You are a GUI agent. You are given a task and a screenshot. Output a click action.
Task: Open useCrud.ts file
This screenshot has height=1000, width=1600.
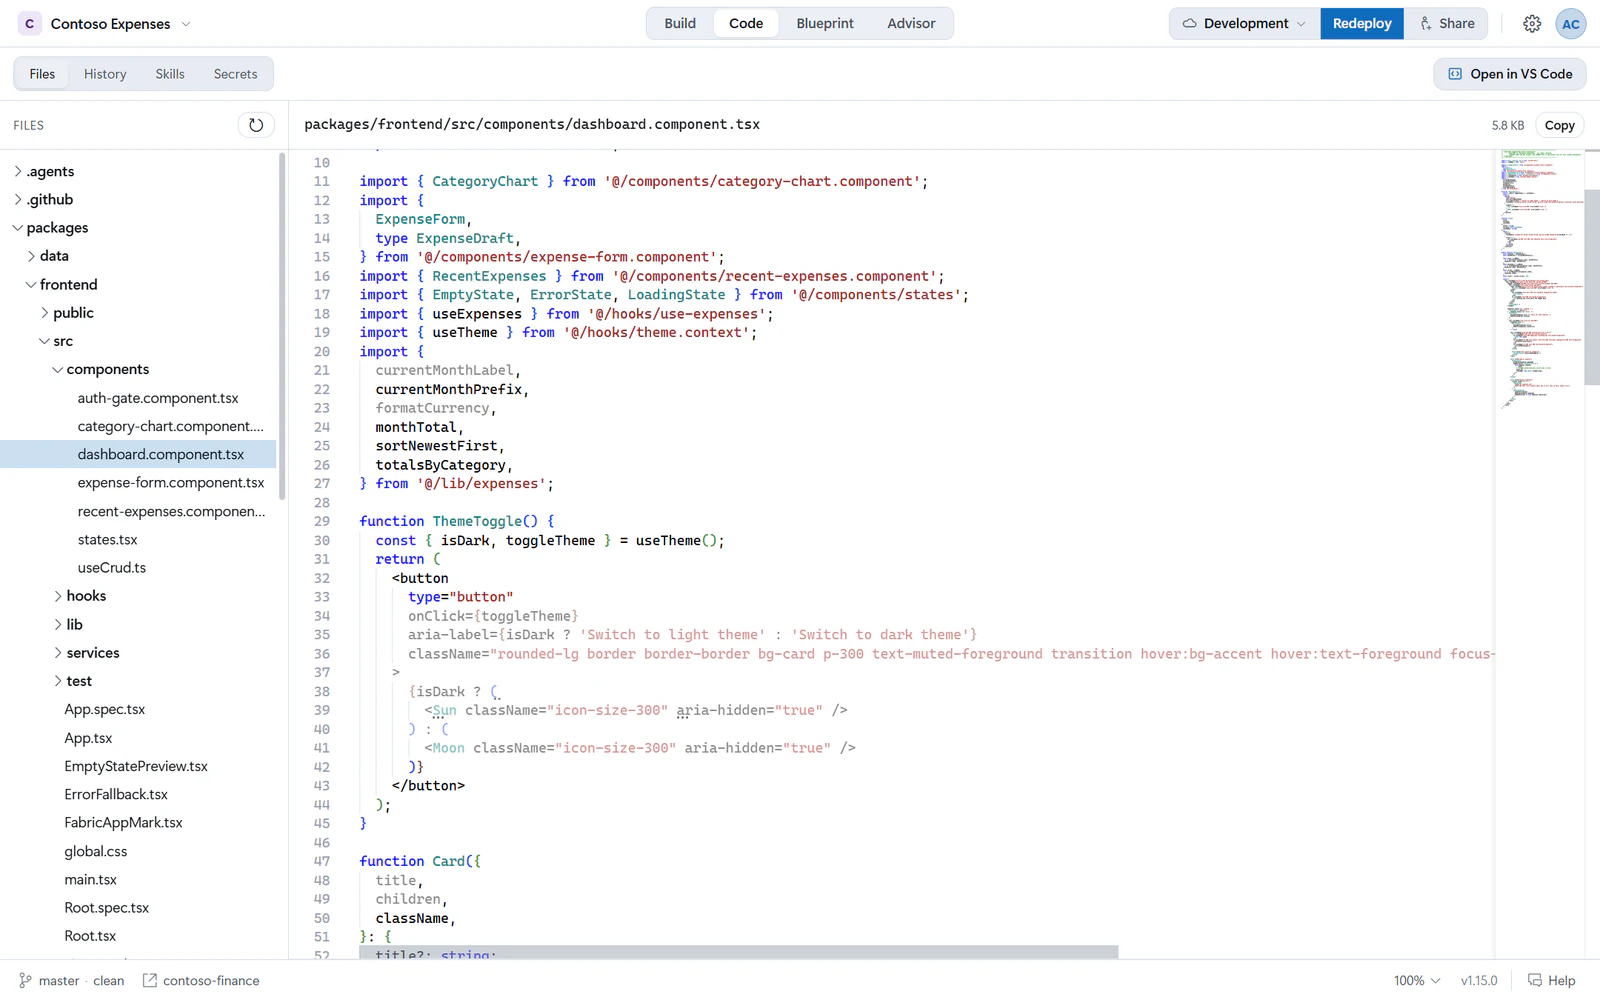point(112,568)
